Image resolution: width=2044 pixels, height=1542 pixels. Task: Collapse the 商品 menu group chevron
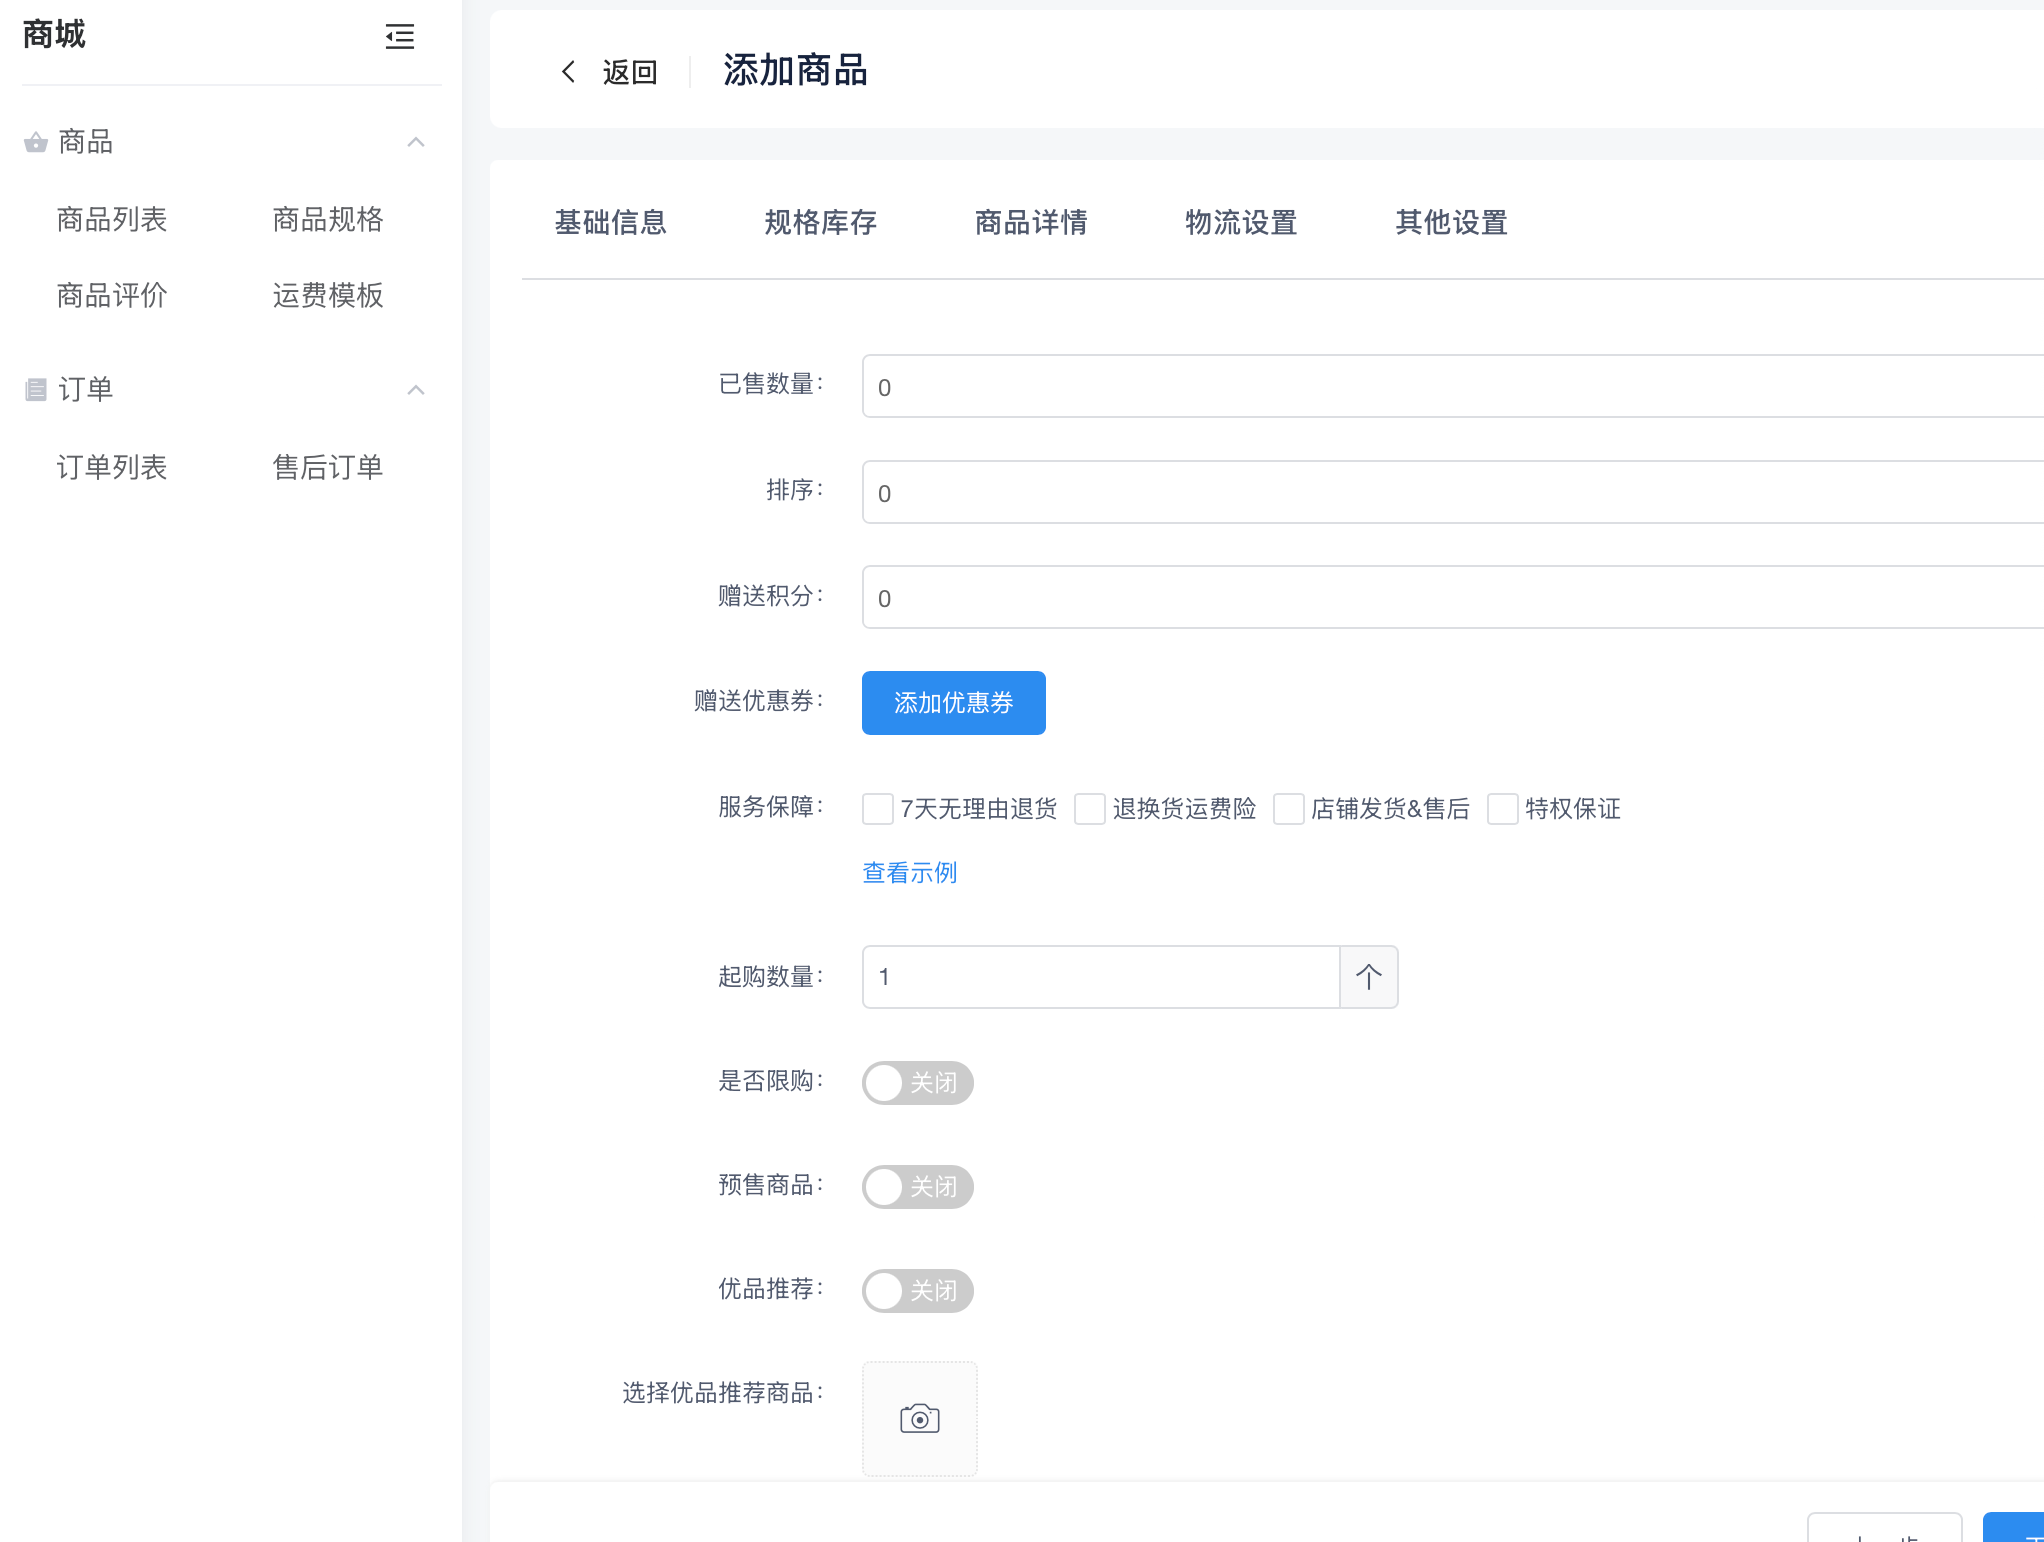[416, 142]
